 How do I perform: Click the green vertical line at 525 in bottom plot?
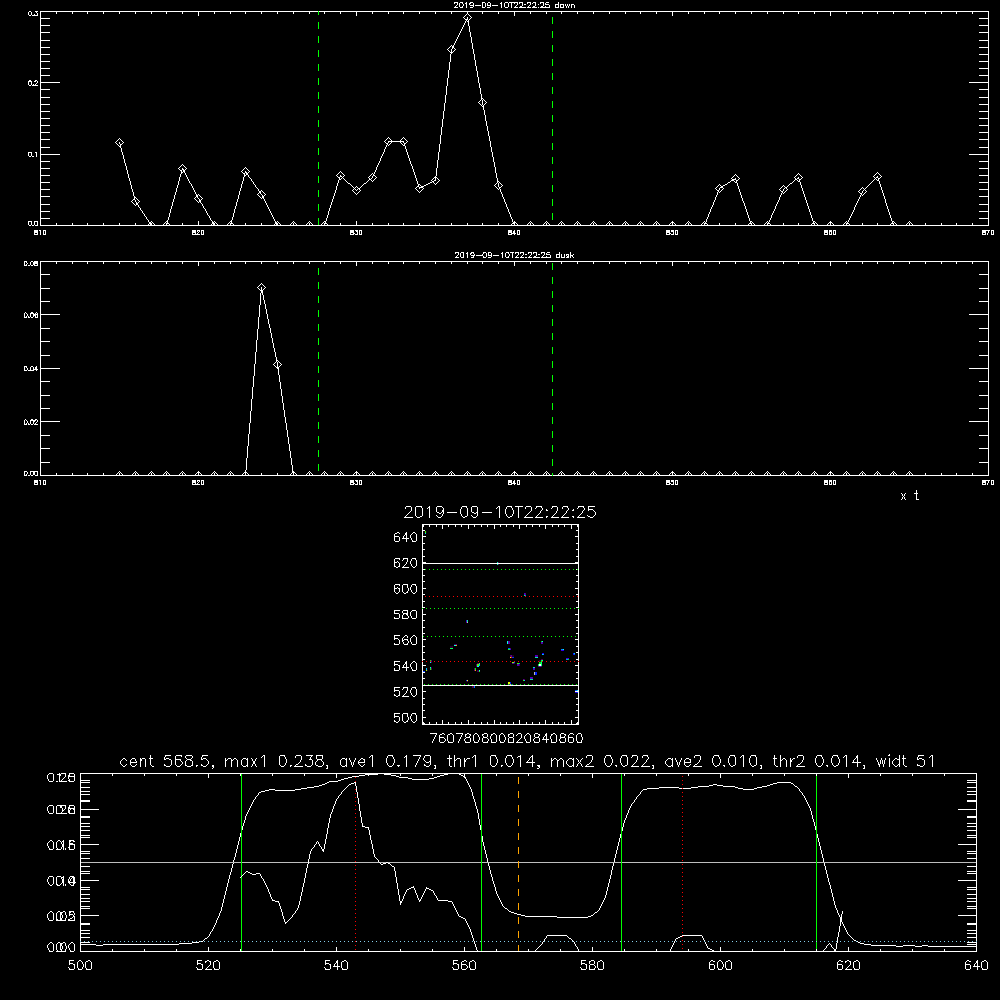(x=241, y=862)
